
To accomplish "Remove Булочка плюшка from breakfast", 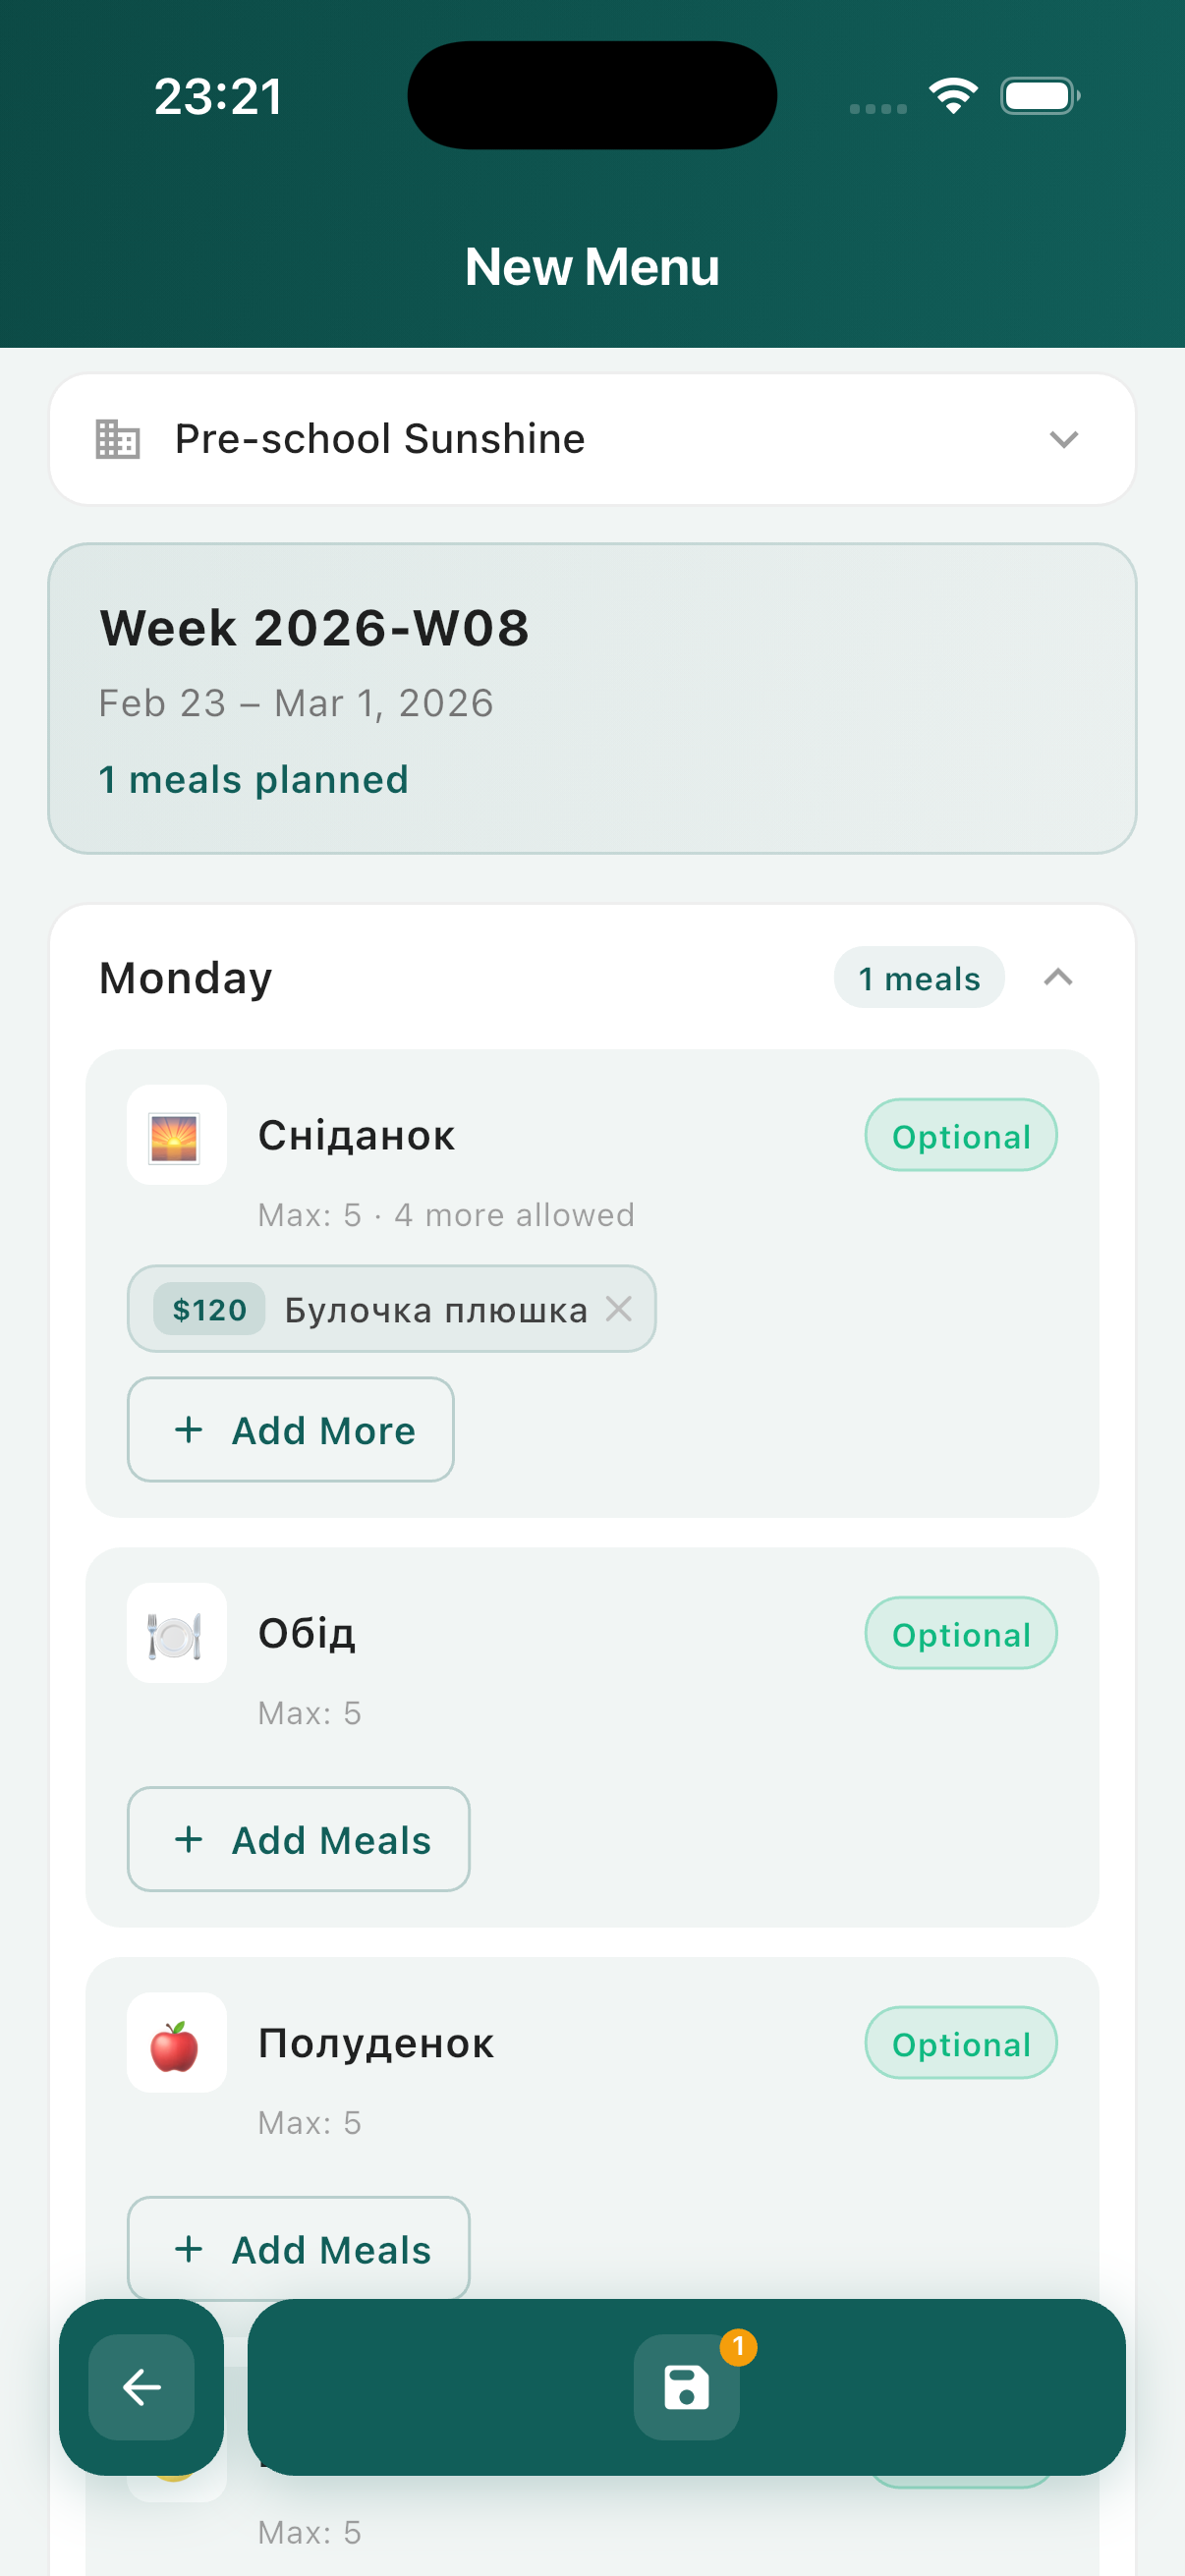I will point(619,1308).
